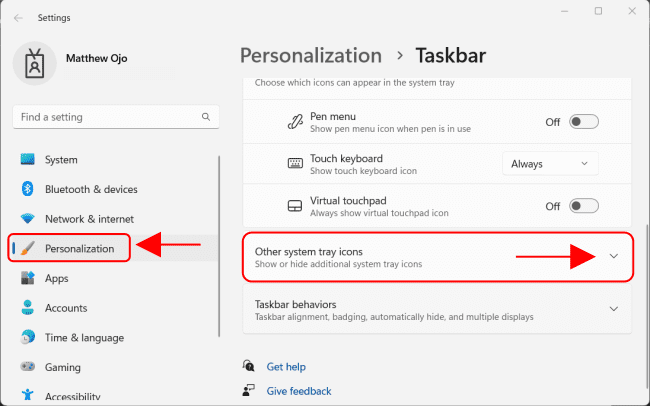Click the Matthew Ojo account name

[x=97, y=58]
